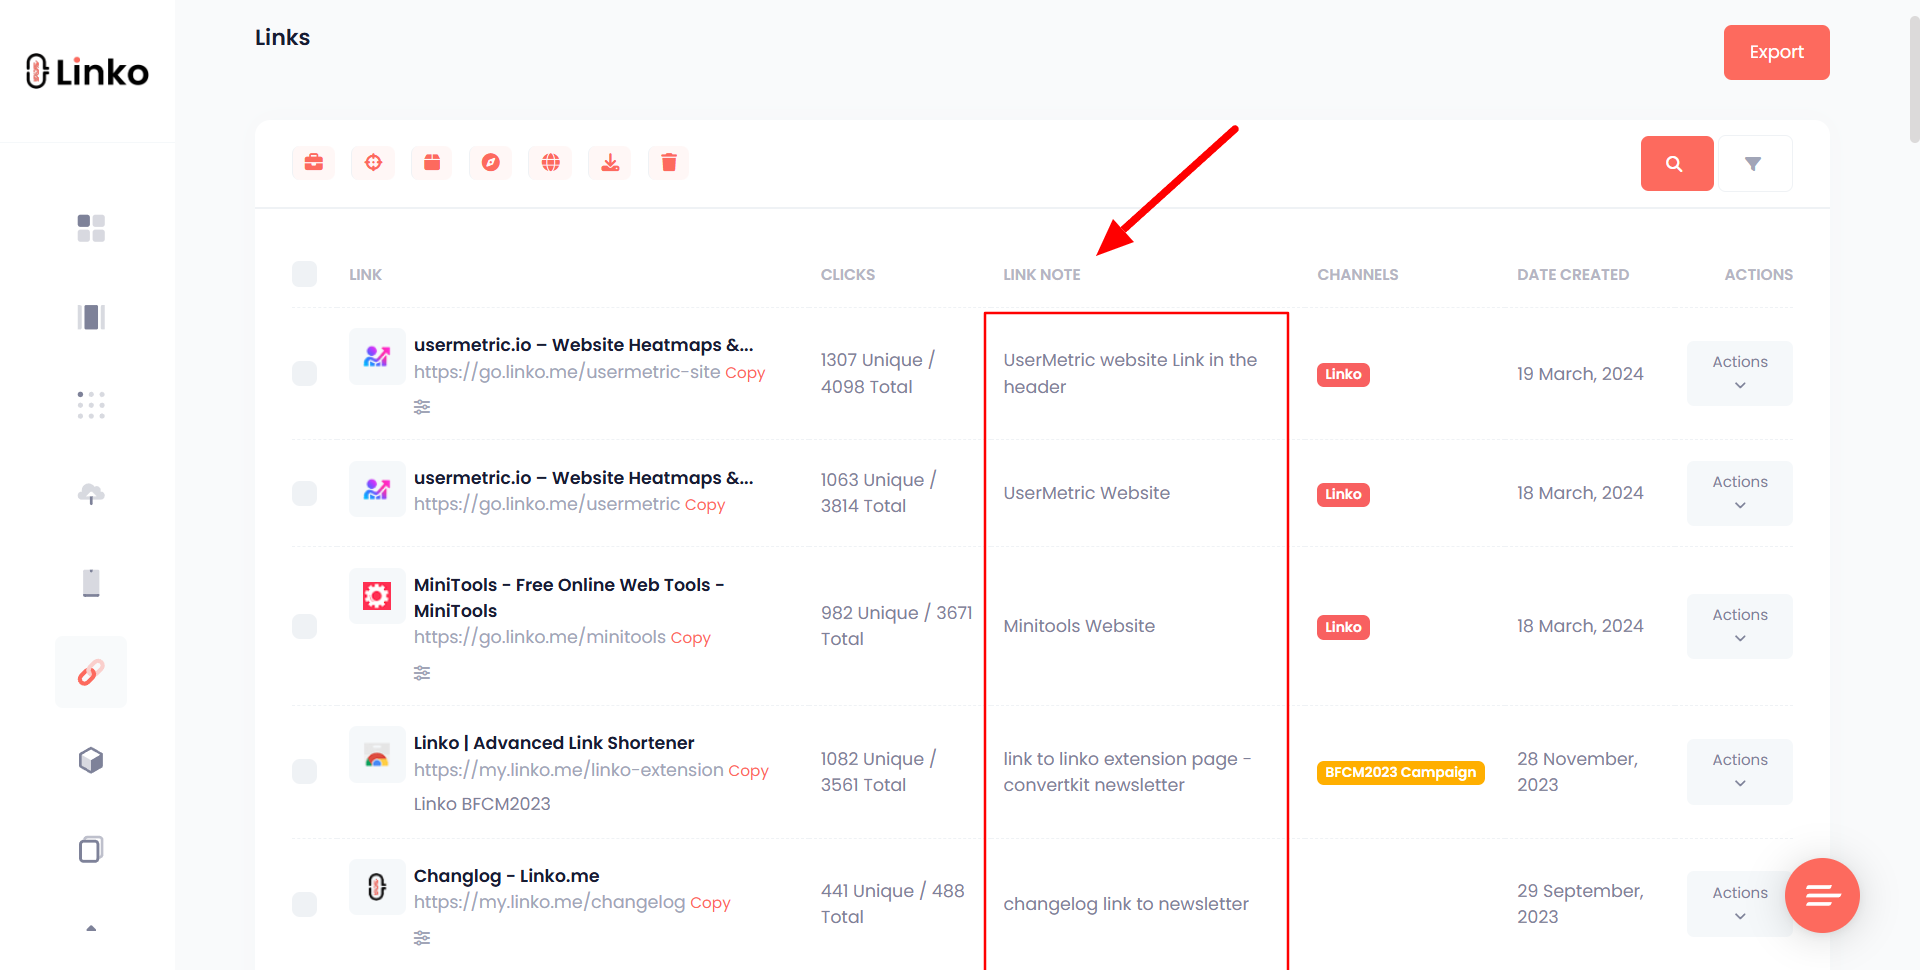Open https://go.linko.me/usermetric-site URL
1920x970 pixels.
(567, 372)
